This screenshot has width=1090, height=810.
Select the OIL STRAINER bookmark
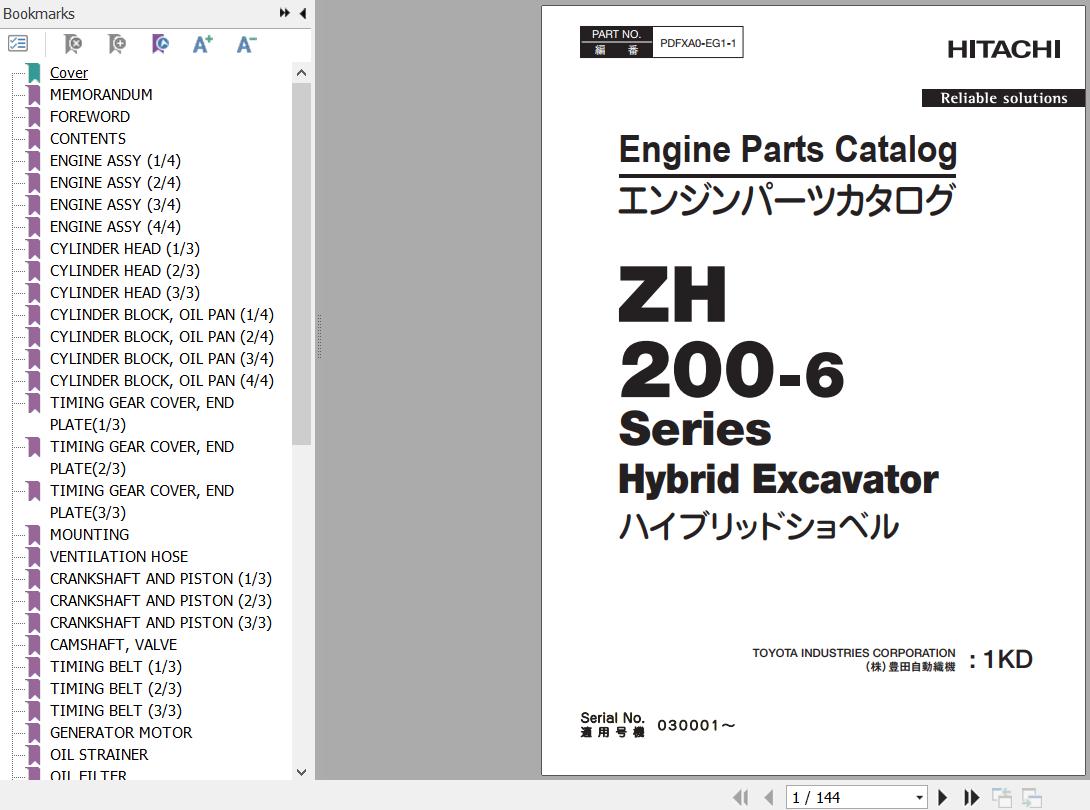point(99,755)
